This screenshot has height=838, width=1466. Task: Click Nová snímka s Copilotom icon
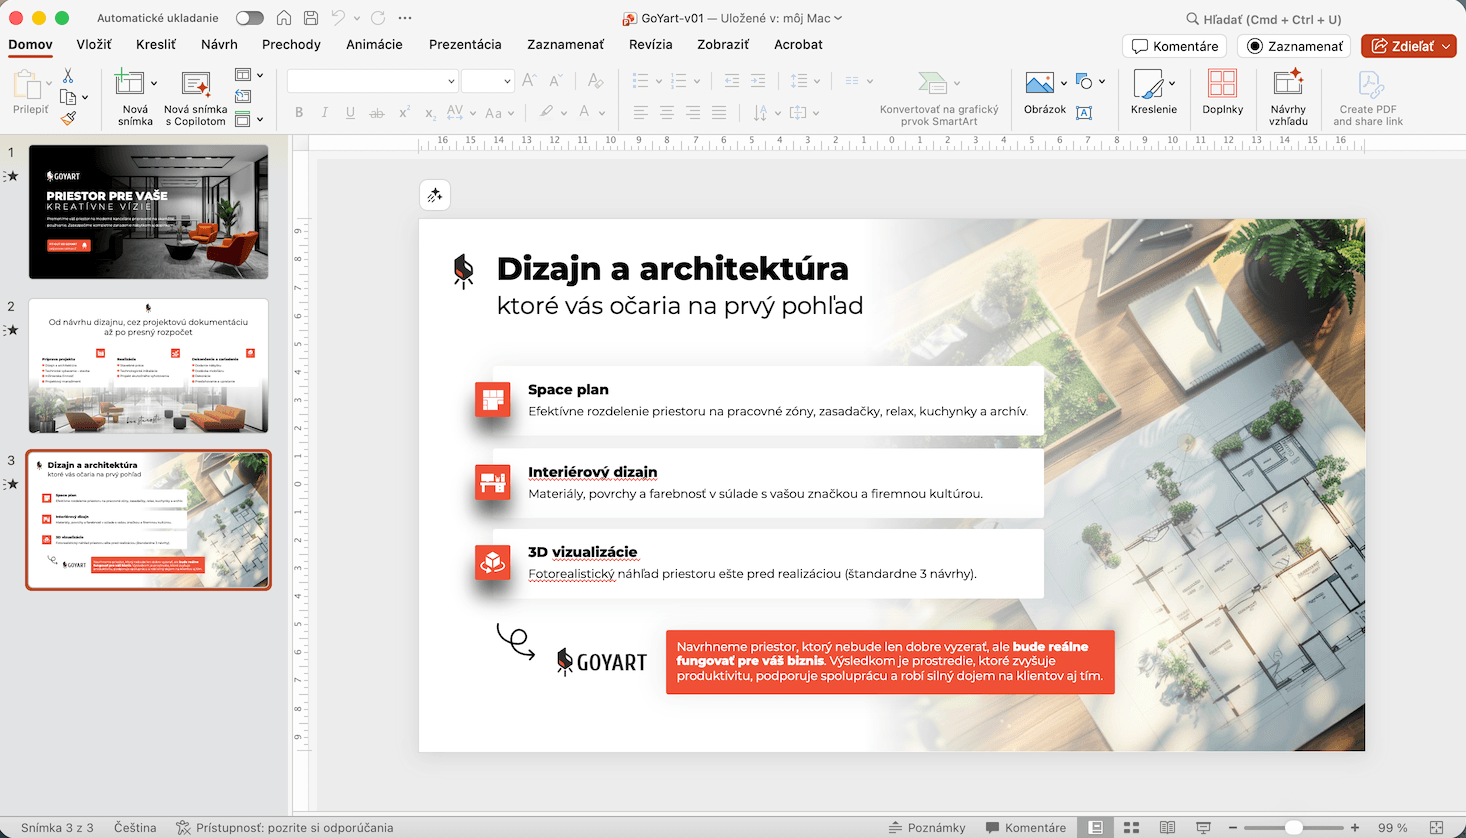tap(196, 85)
